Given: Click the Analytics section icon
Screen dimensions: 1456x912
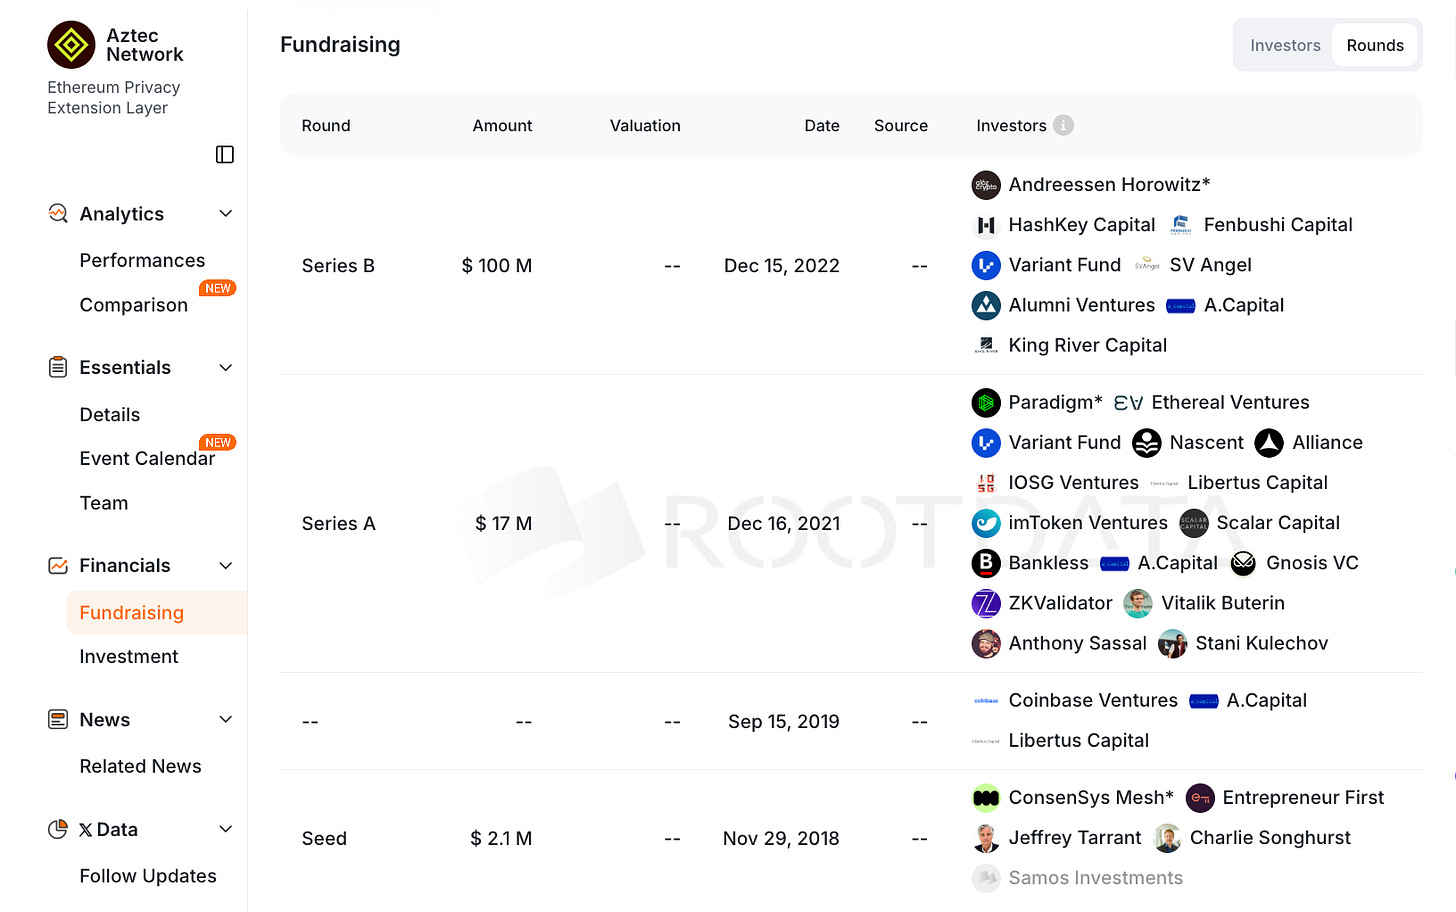Looking at the screenshot, I should [58, 213].
